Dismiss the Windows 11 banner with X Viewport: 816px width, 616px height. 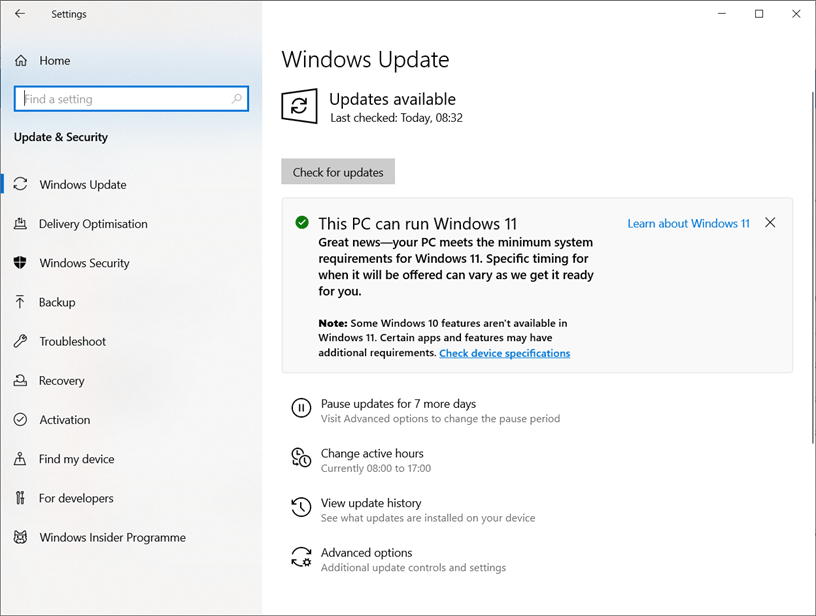point(770,223)
